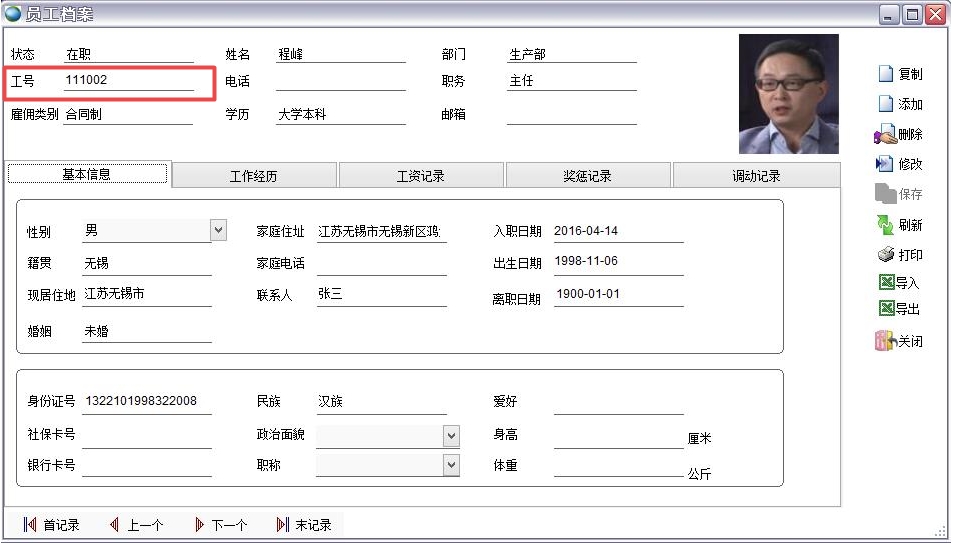Screen dimensions: 953x543
Task: Go to the first record (首记录)
Action: [51, 525]
